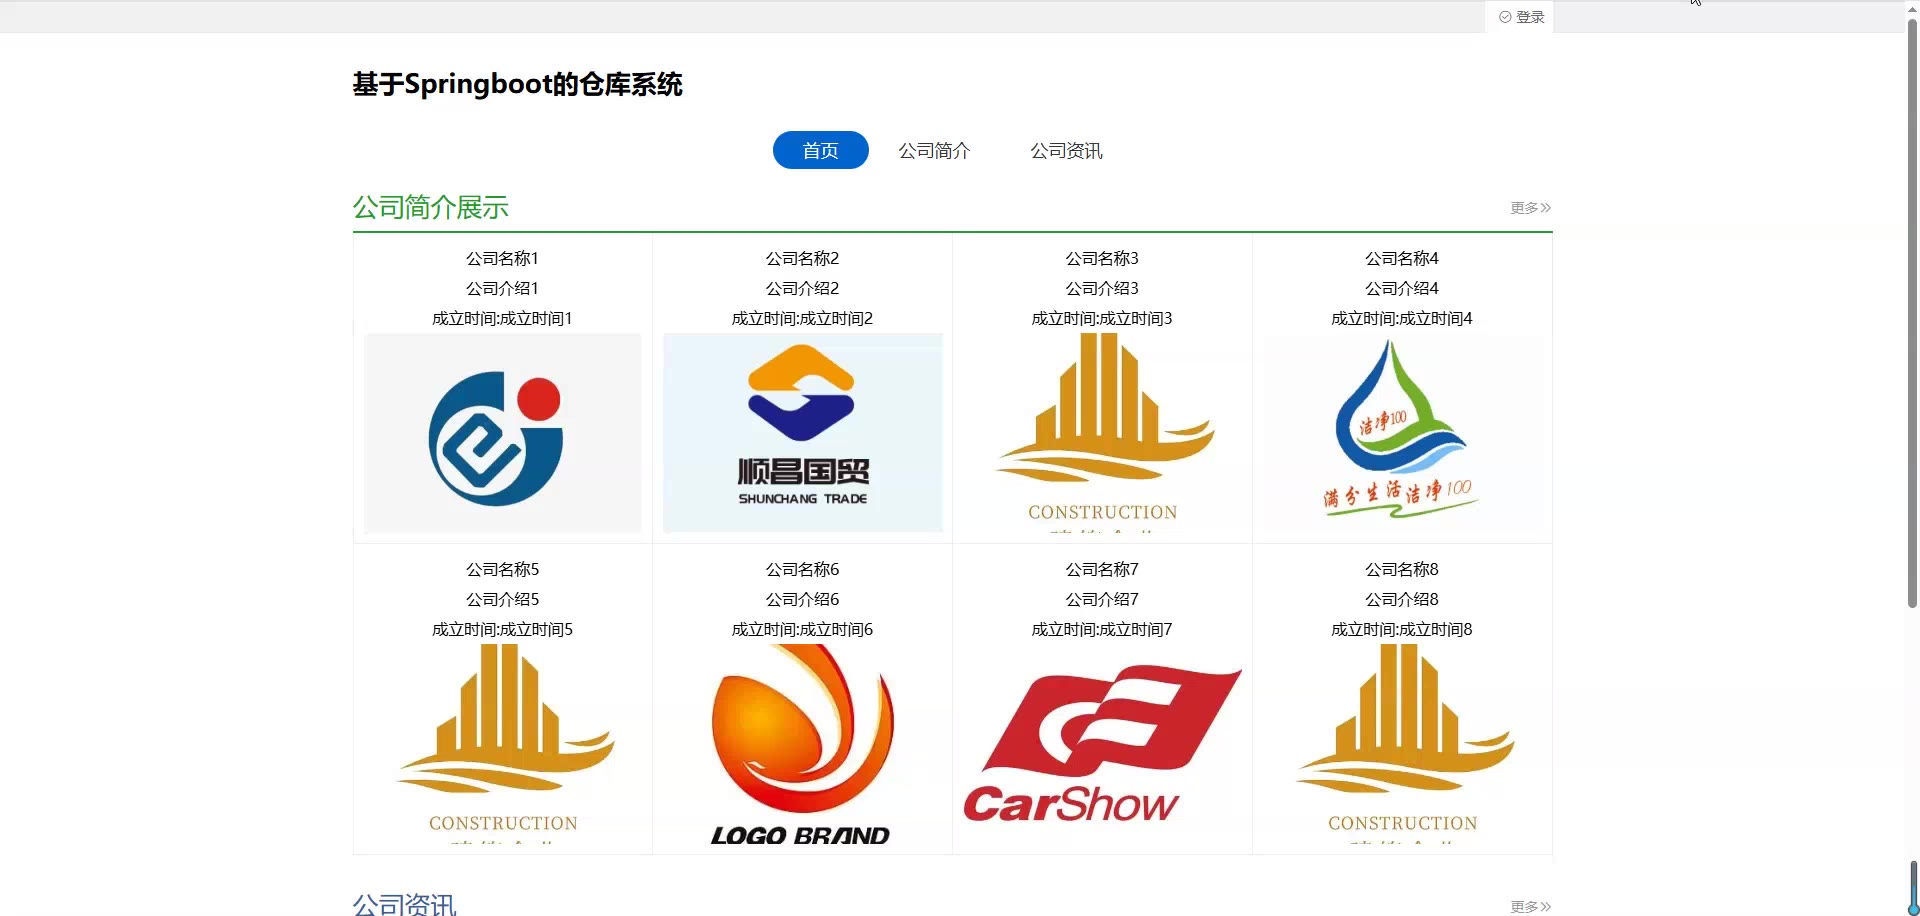Click the page vertical scrollbar thumb
The height and width of the screenshot is (916, 1920).
[x=1912, y=313]
